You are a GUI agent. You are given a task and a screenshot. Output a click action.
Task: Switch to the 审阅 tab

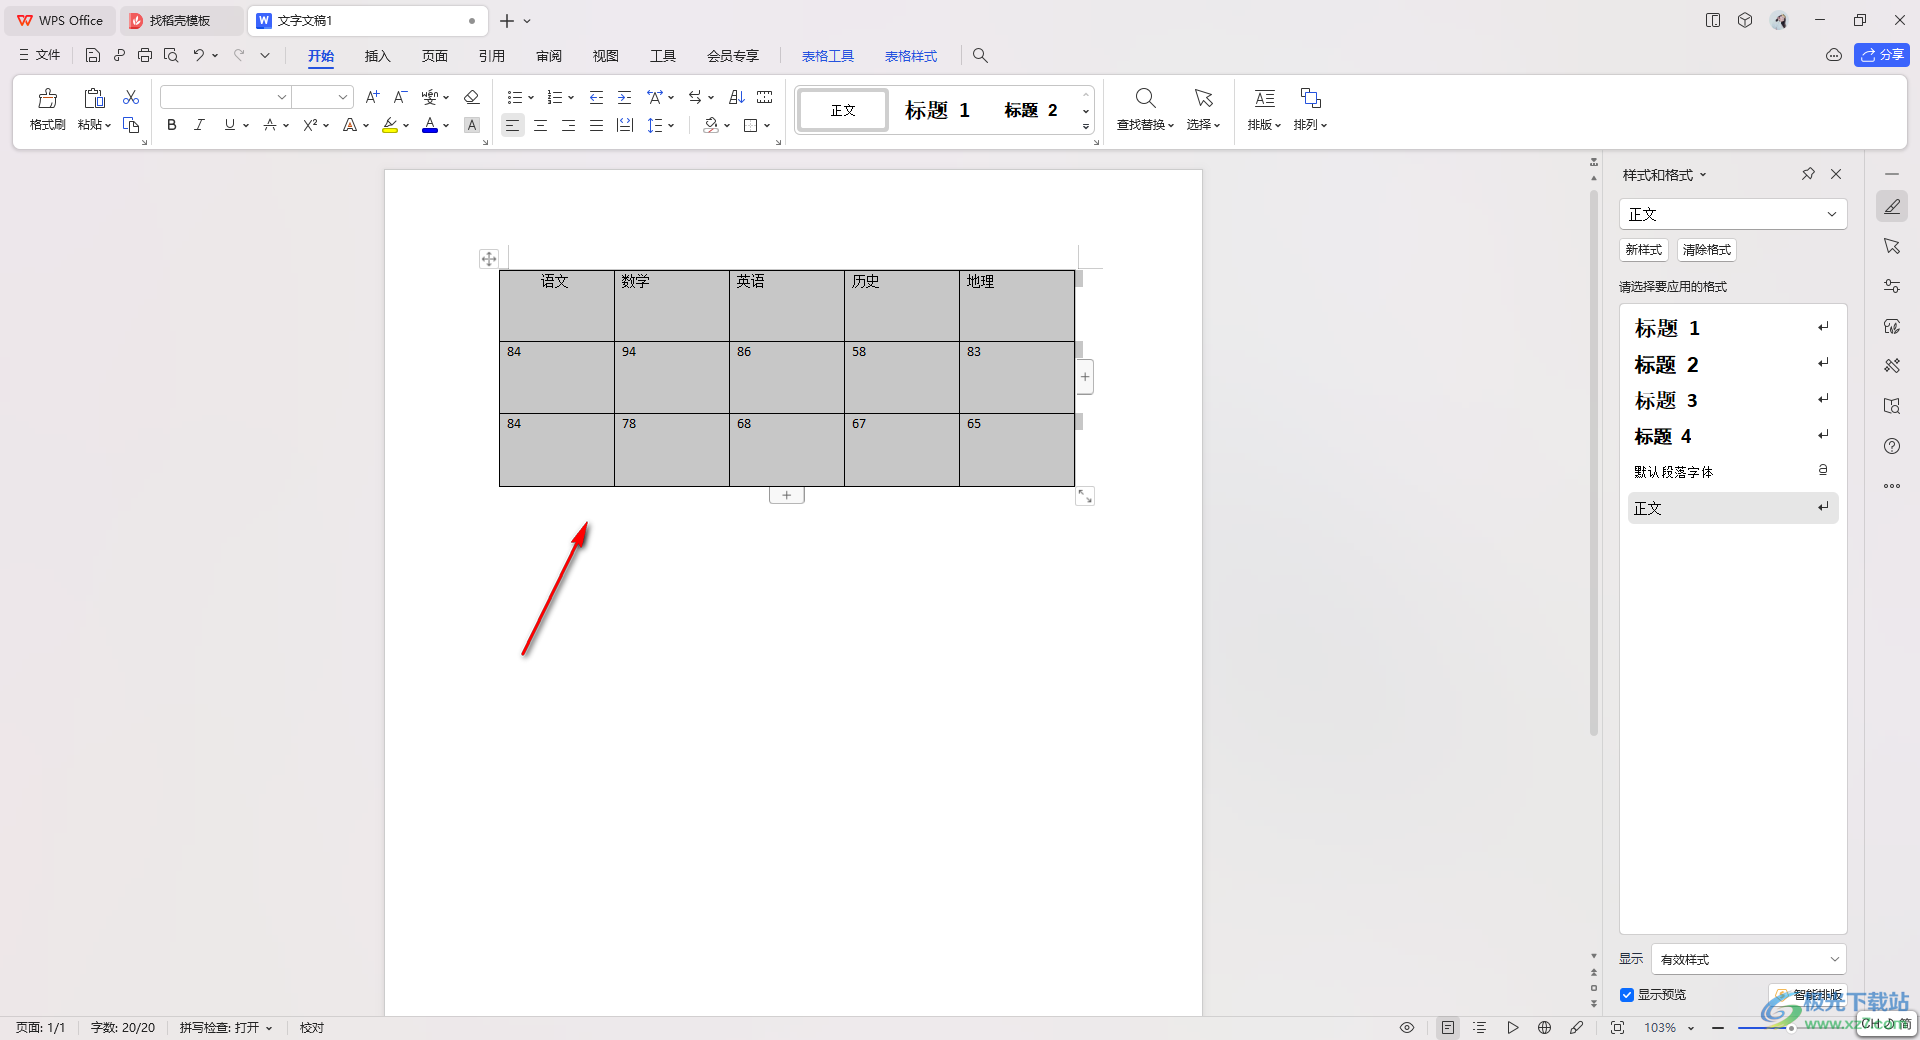(548, 56)
